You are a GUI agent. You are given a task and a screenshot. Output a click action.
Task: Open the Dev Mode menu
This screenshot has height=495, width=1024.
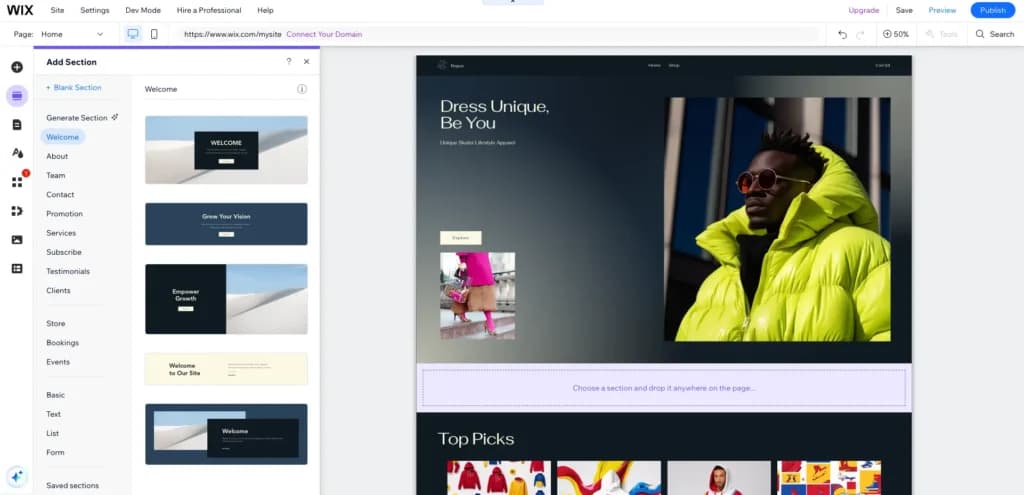(x=143, y=10)
